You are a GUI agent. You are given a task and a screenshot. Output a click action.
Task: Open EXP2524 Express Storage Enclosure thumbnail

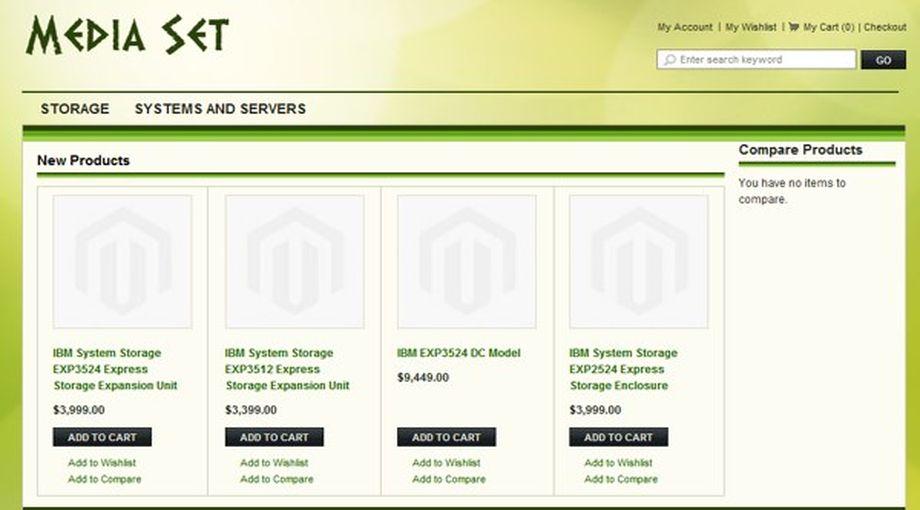coord(638,262)
